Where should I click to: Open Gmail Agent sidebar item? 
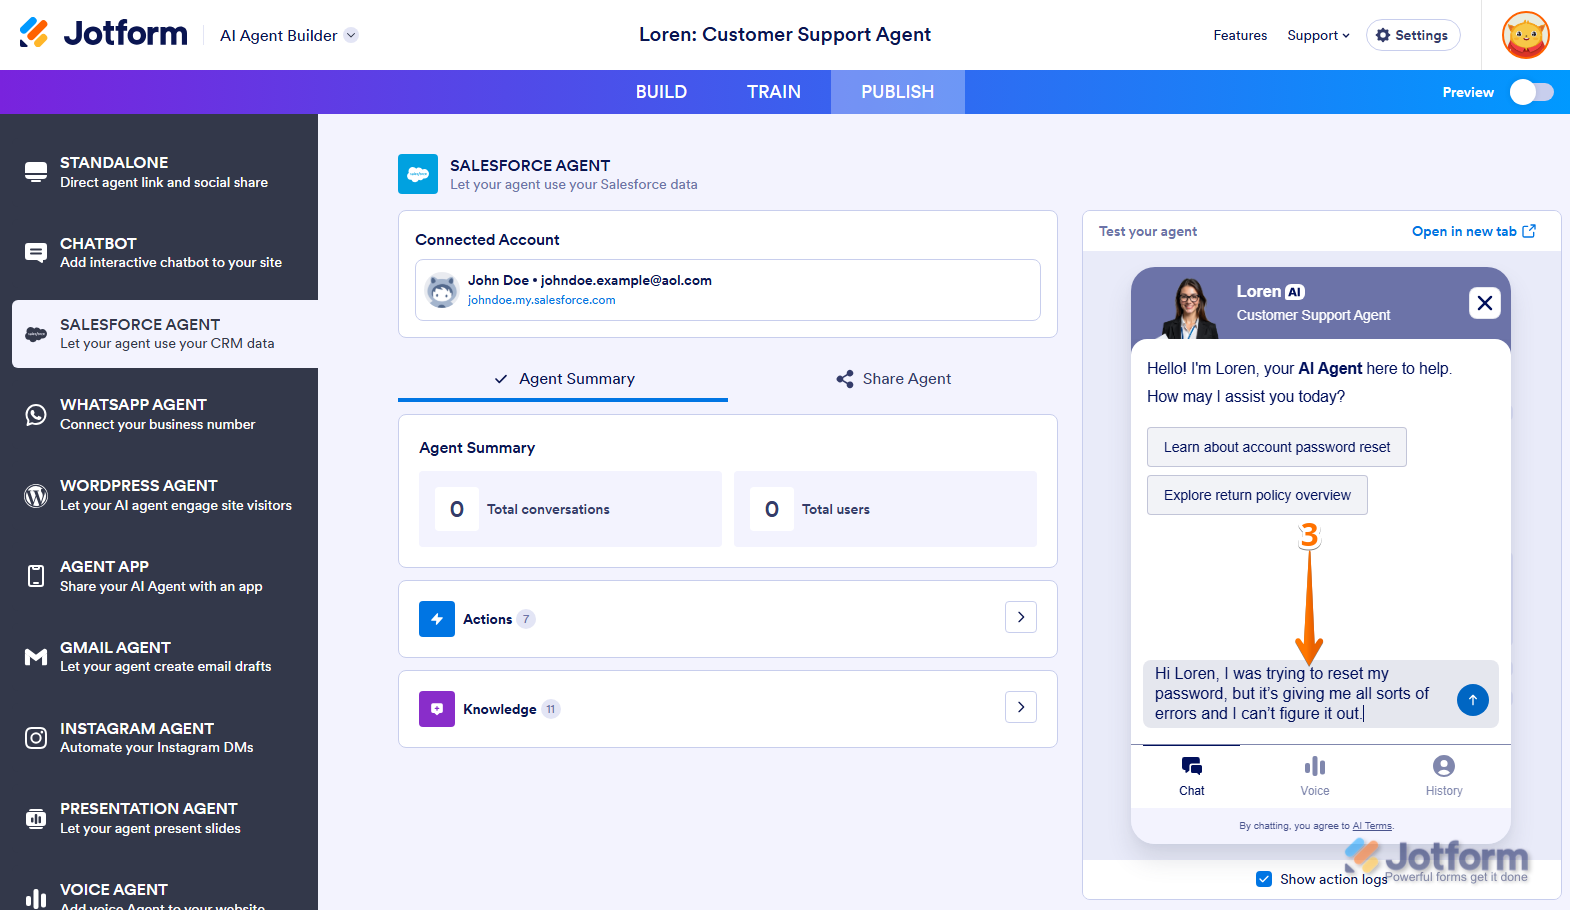[165, 657]
